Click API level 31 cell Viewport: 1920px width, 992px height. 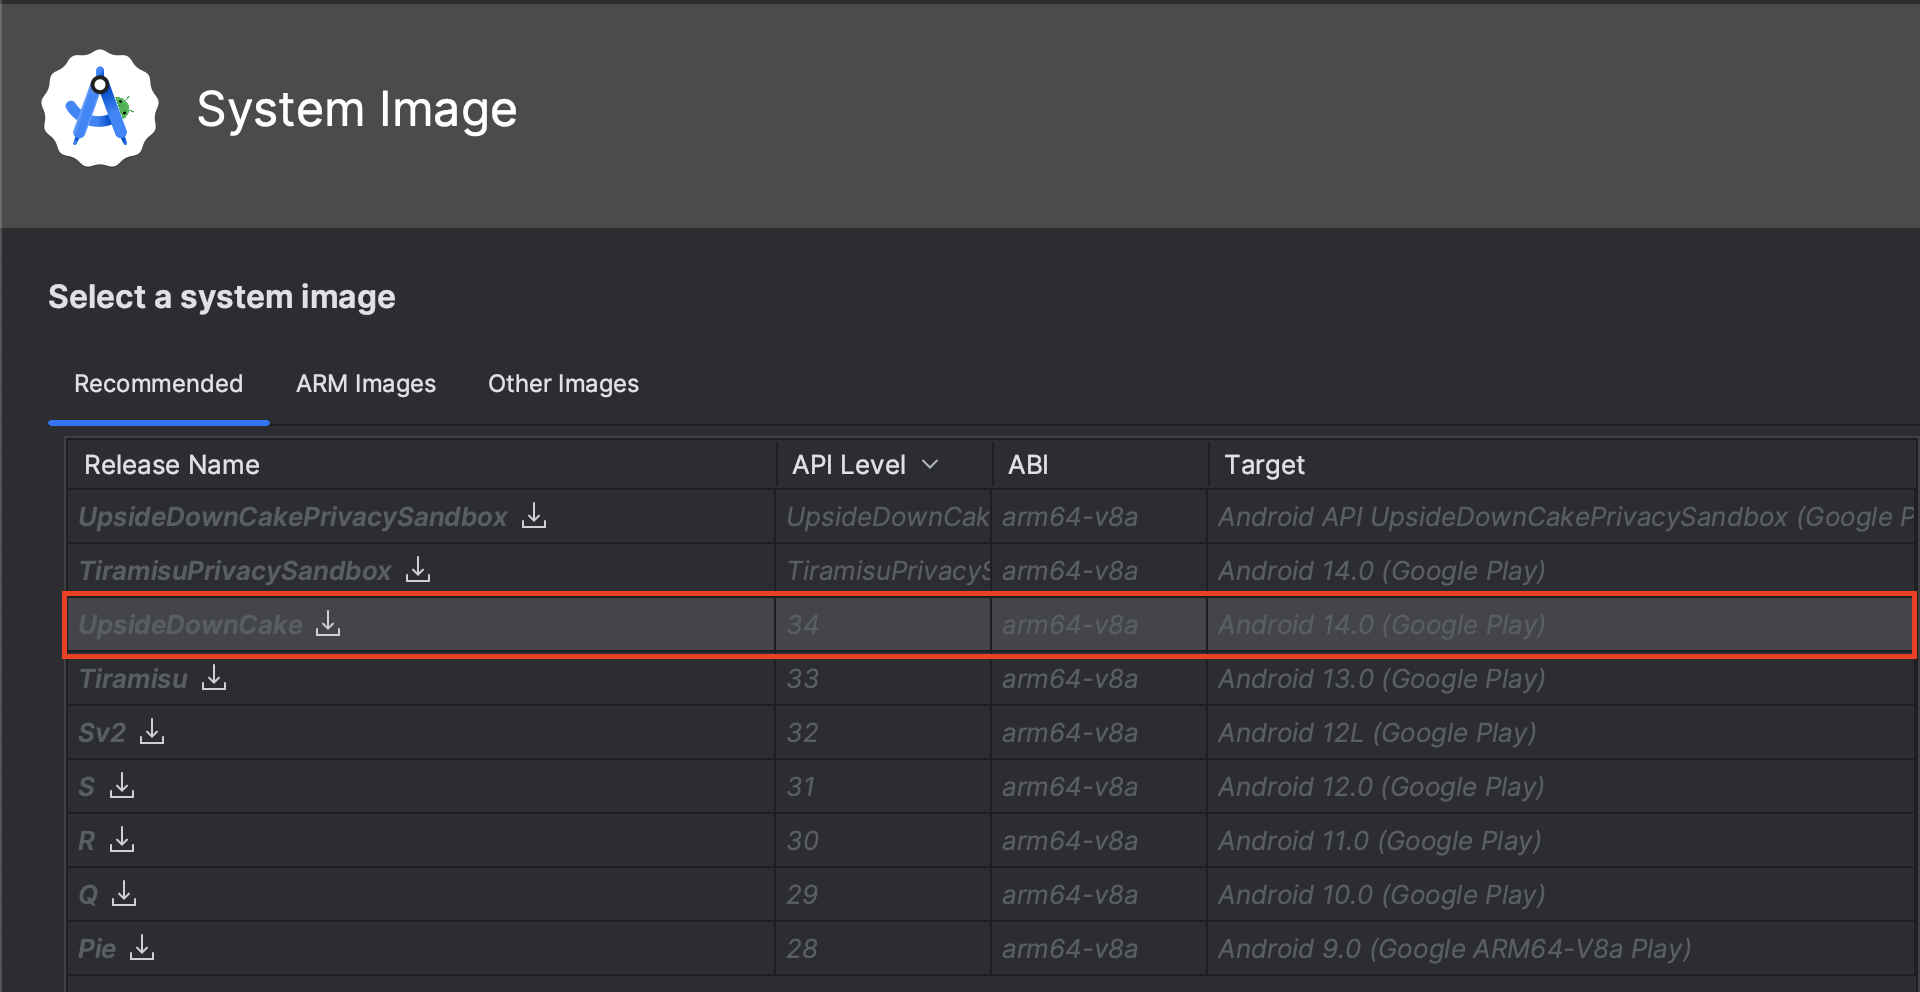(x=883, y=787)
